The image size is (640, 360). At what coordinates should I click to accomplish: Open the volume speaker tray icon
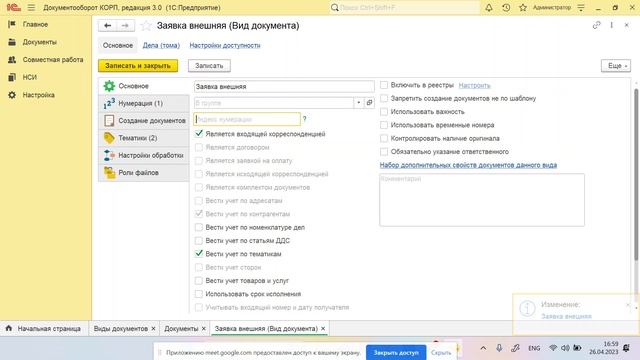565,348
